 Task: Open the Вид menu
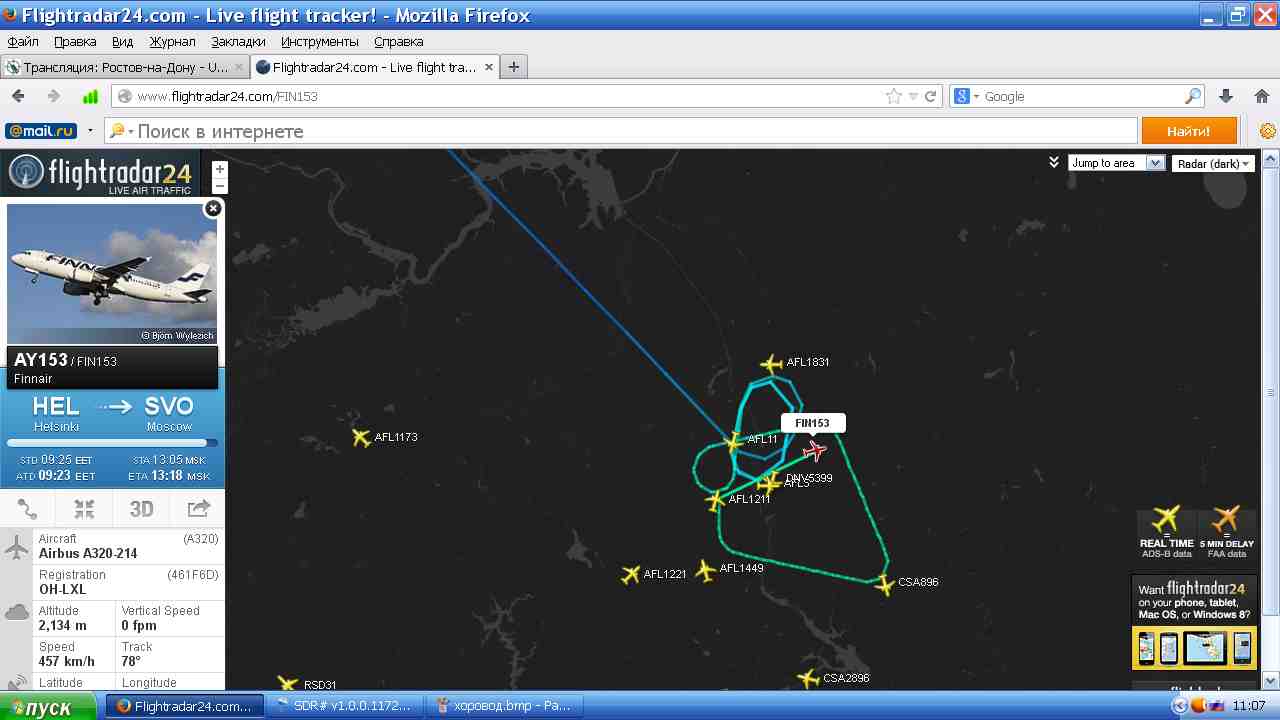pos(122,42)
